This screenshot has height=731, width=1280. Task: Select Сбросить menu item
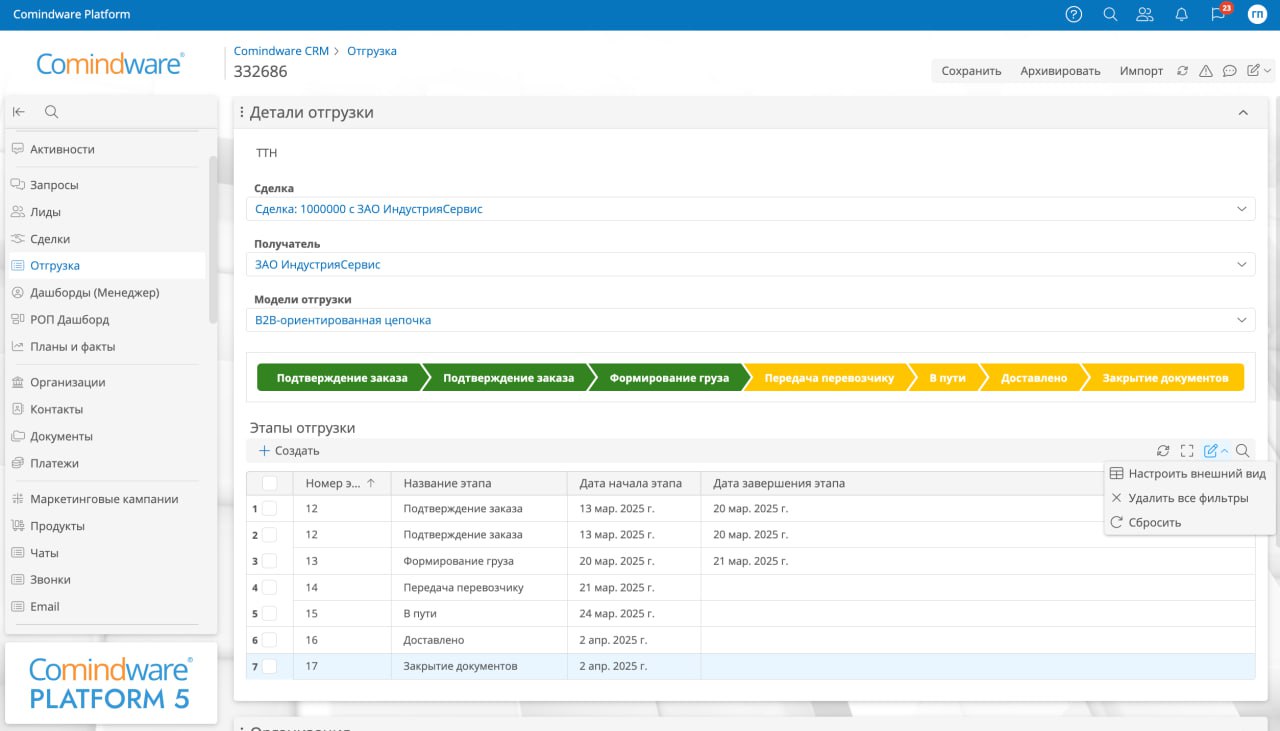pos(1189,522)
